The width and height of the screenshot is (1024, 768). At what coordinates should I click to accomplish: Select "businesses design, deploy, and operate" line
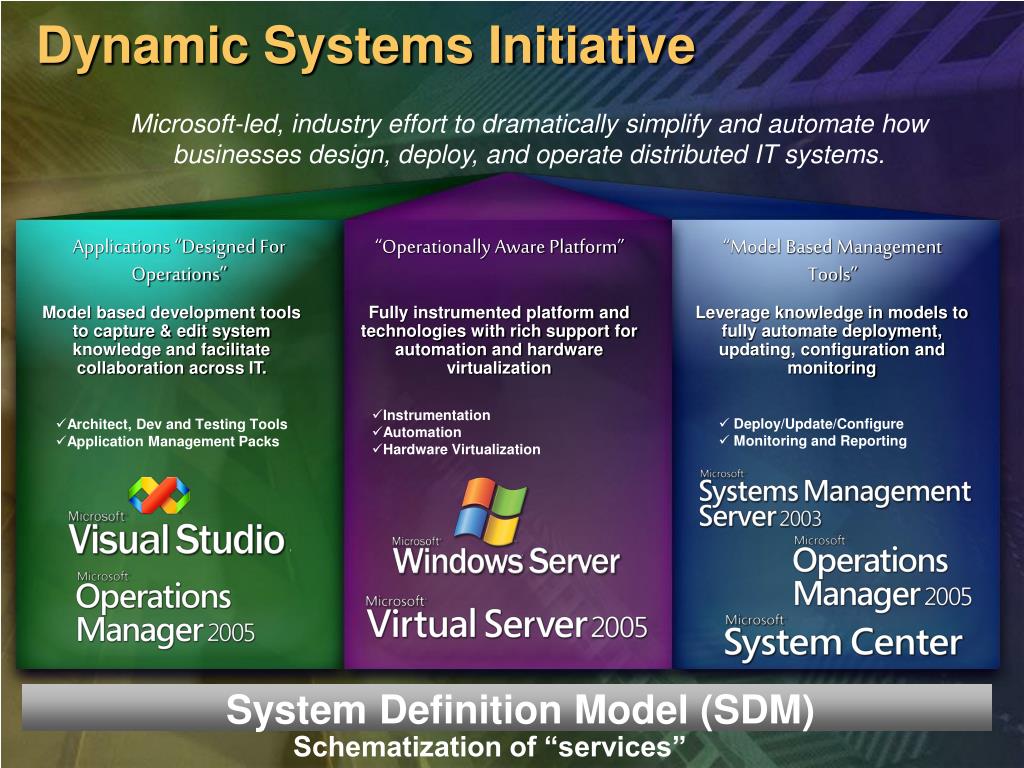coord(529,155)
